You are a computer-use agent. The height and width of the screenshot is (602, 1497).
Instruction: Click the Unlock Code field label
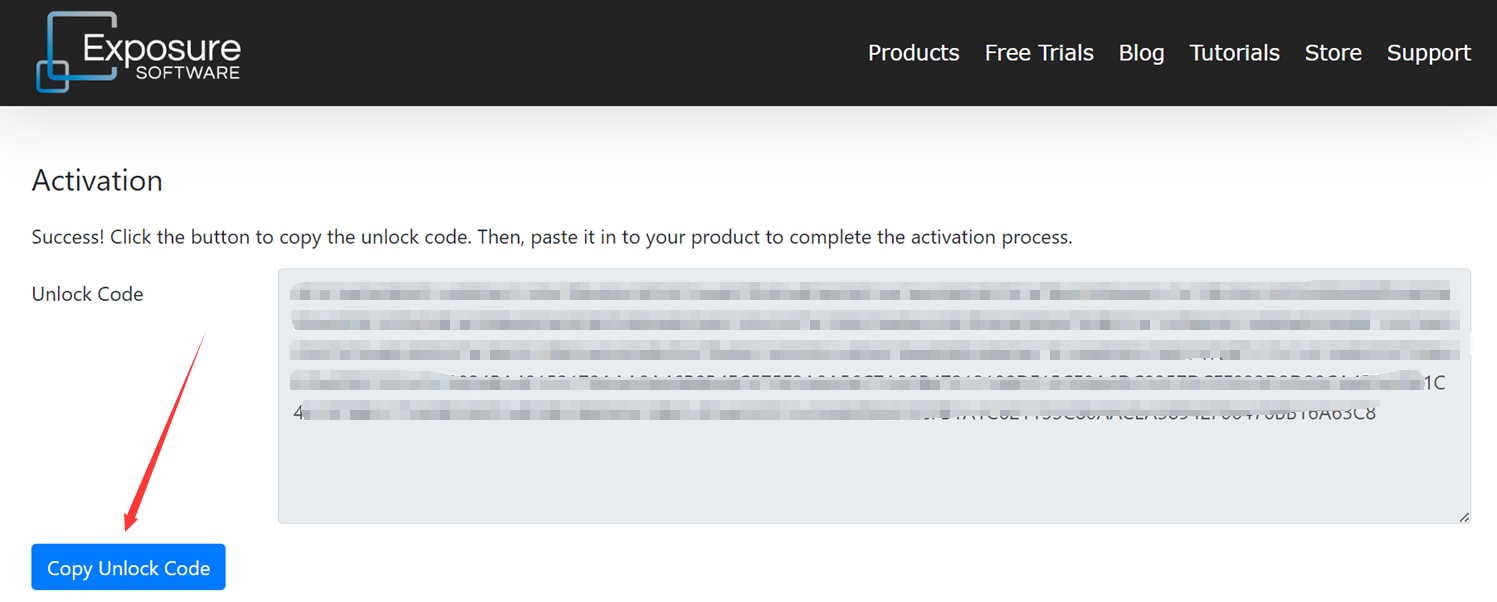click(87, 294)
